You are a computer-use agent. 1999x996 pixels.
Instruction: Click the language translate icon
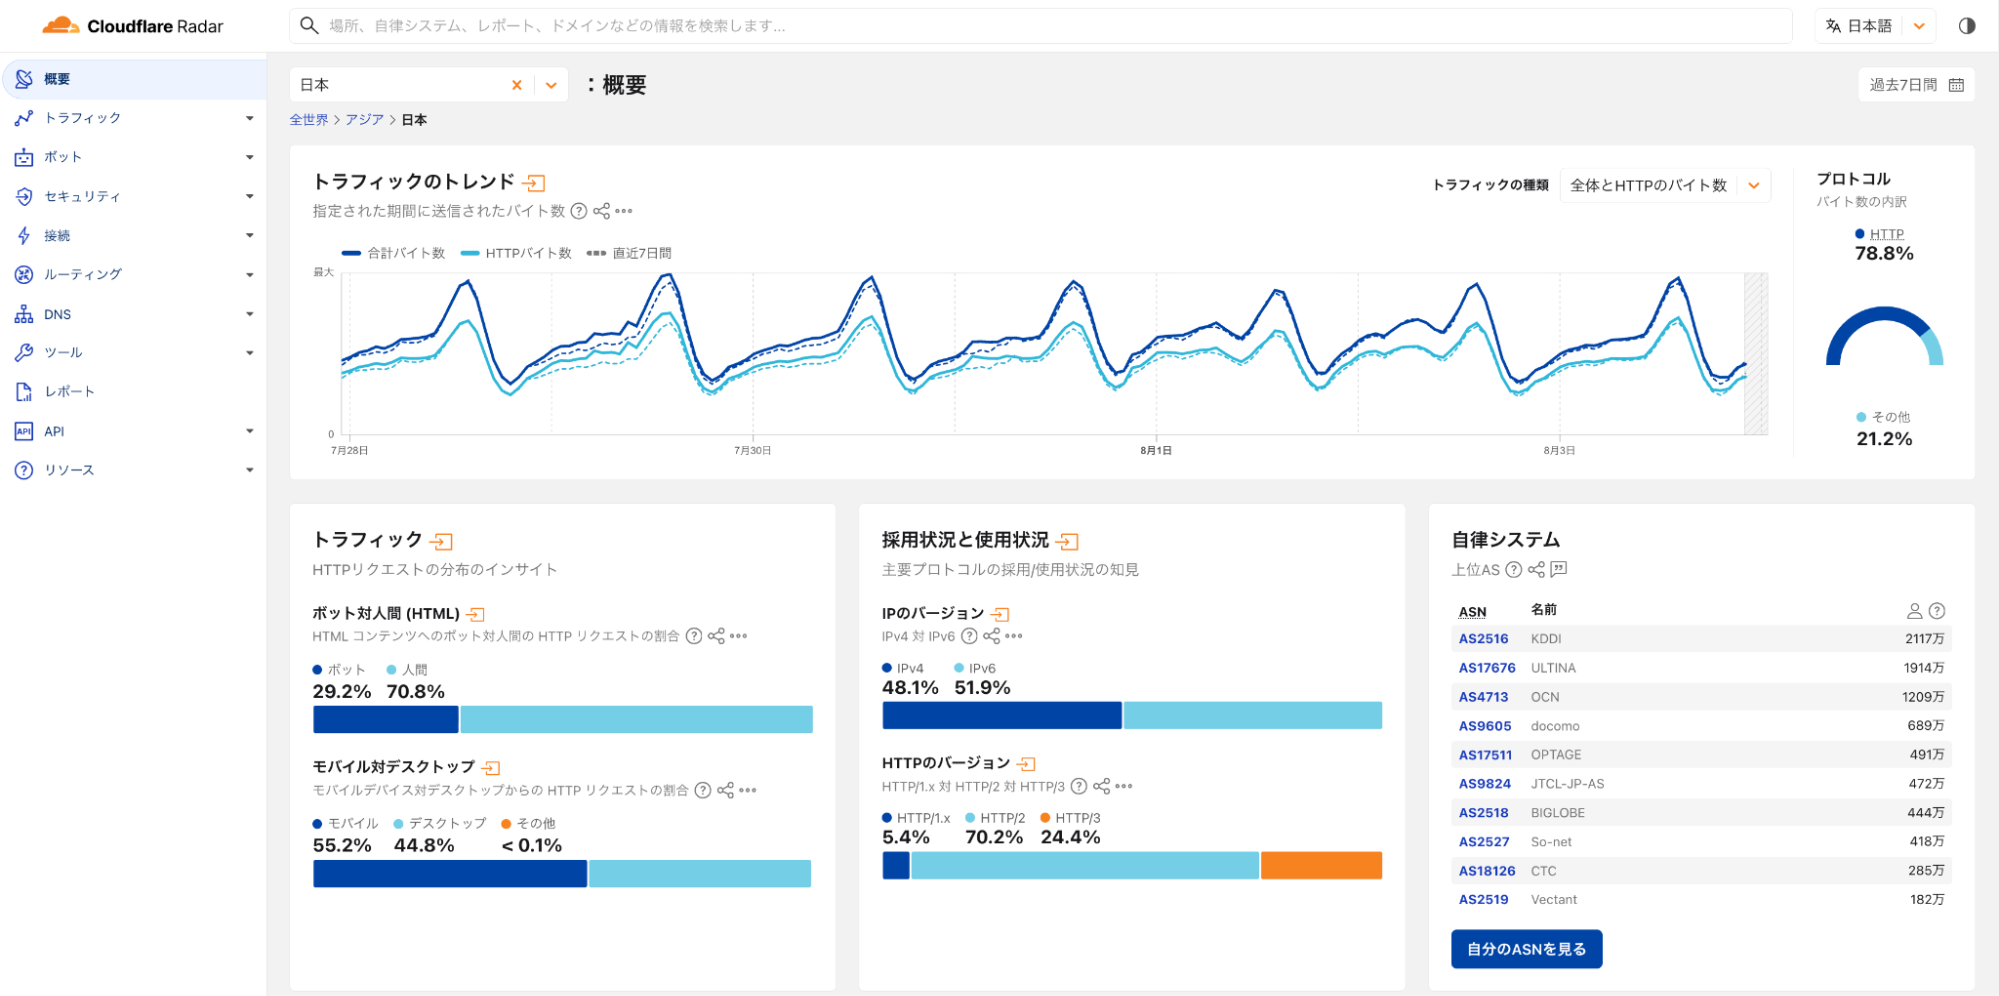pyautogui.click(x=1833, y=26)
